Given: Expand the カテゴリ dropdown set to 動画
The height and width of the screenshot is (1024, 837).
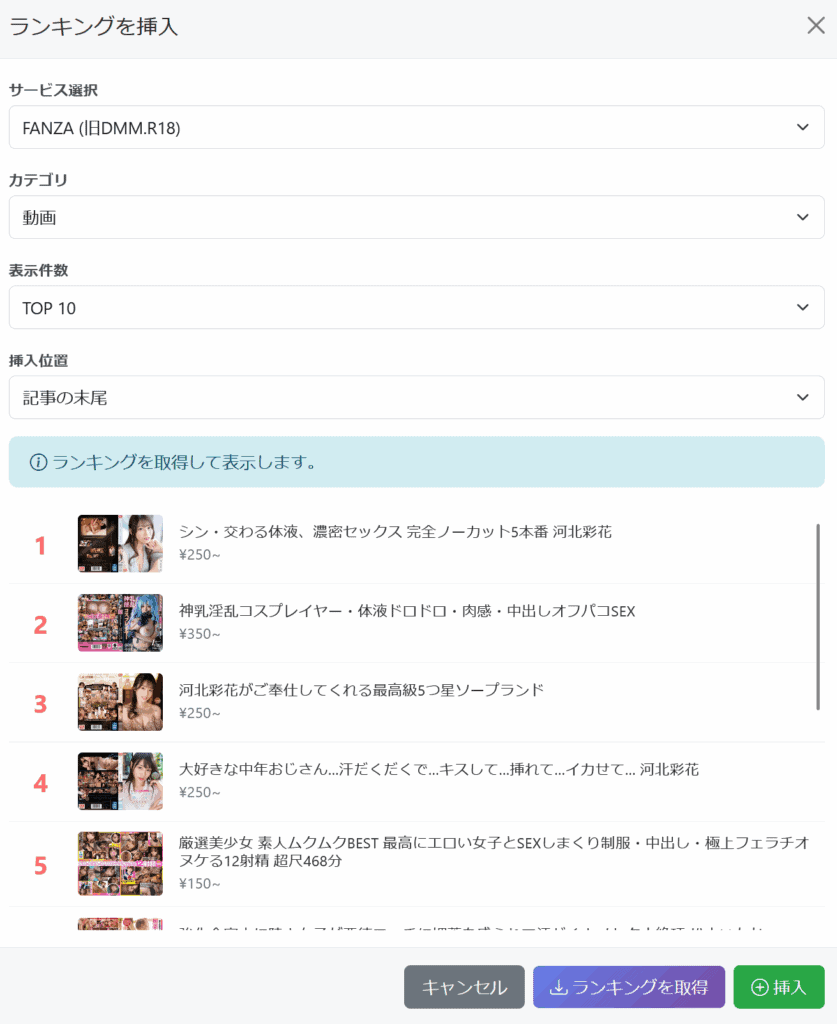Looking at the screenshot, I should 417,217.
